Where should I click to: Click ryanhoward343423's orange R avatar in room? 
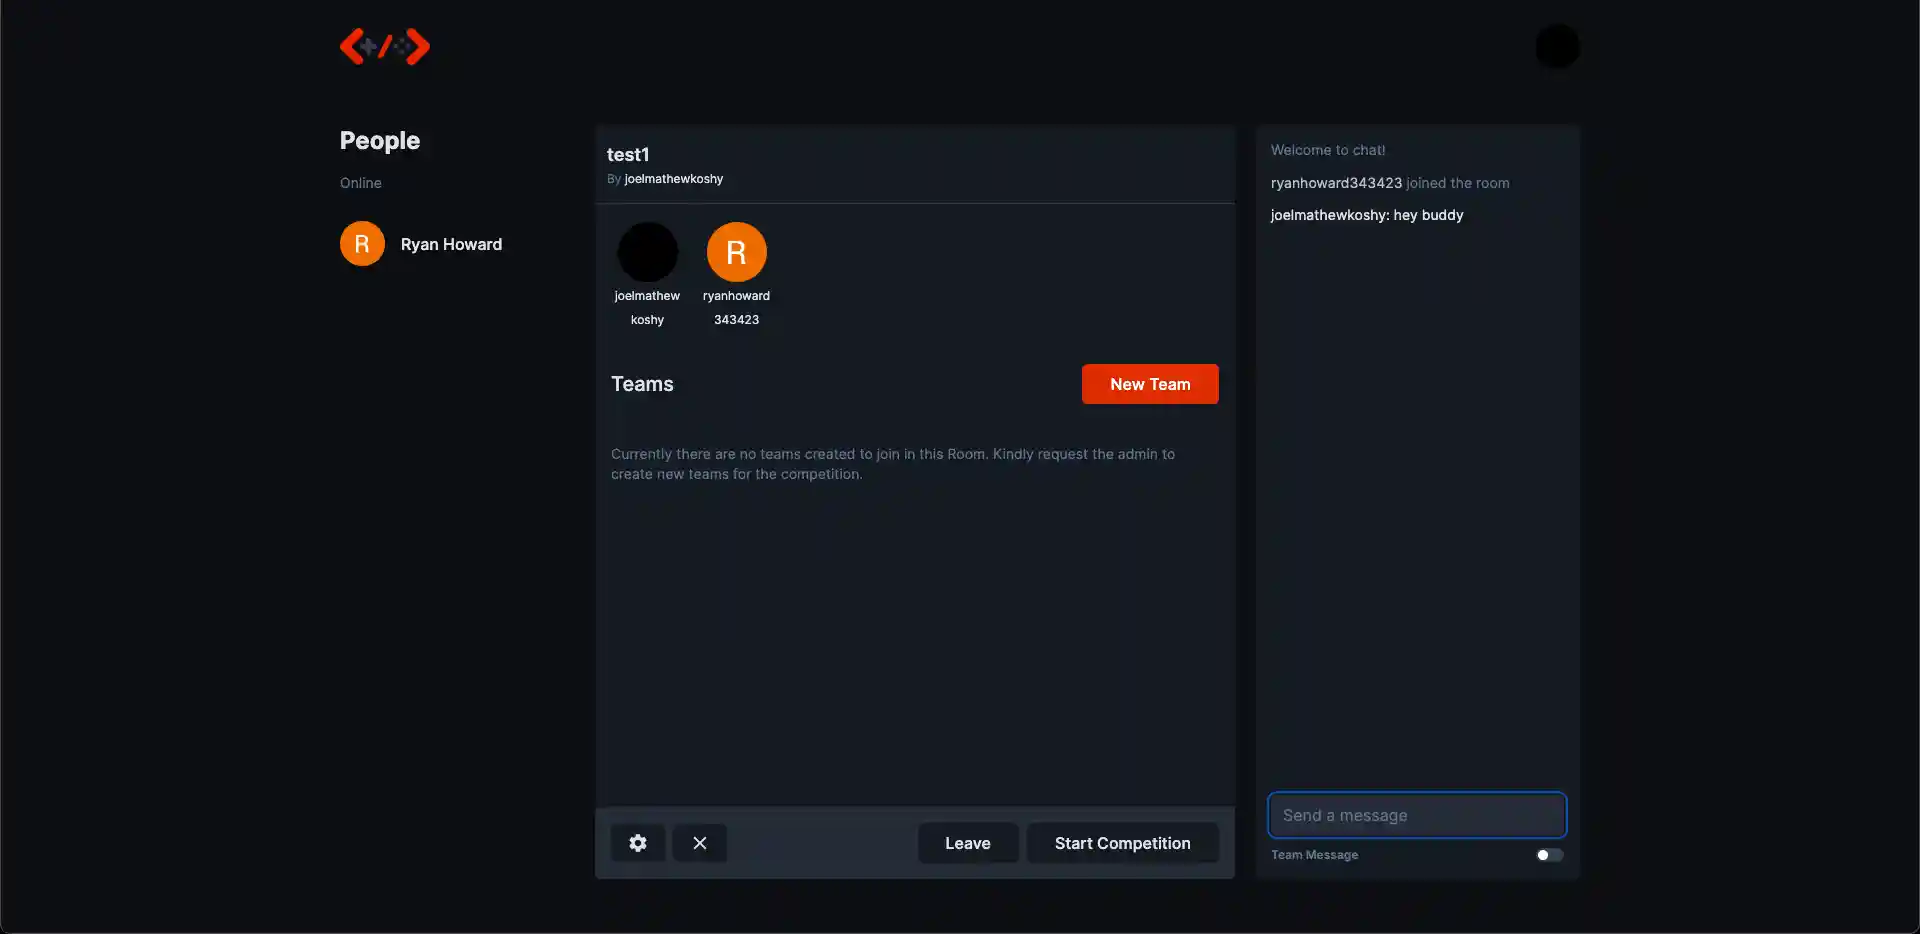736,252
